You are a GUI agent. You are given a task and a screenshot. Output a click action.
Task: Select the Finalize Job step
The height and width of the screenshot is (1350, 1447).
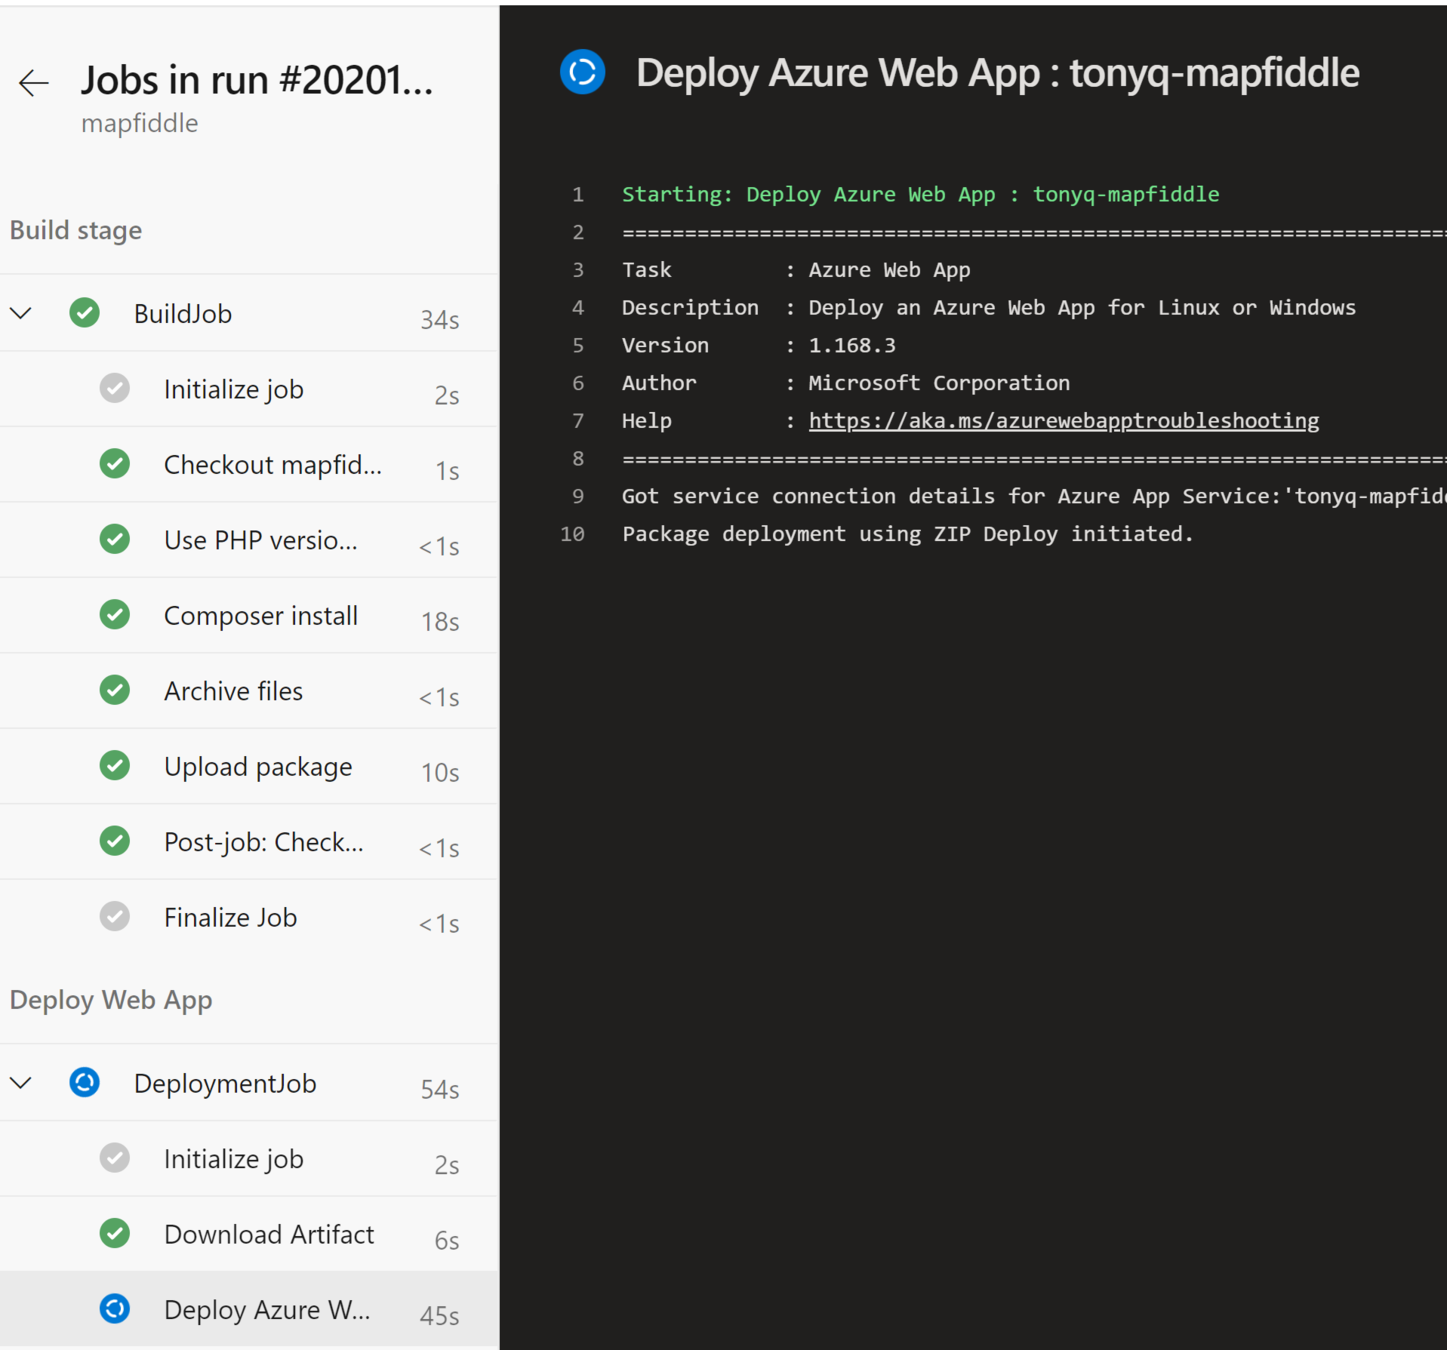coord(249,918)
